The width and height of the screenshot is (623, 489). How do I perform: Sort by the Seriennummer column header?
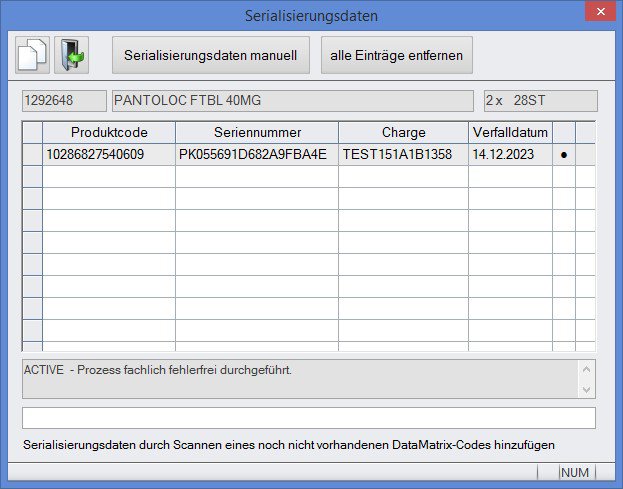click(256, 132)
